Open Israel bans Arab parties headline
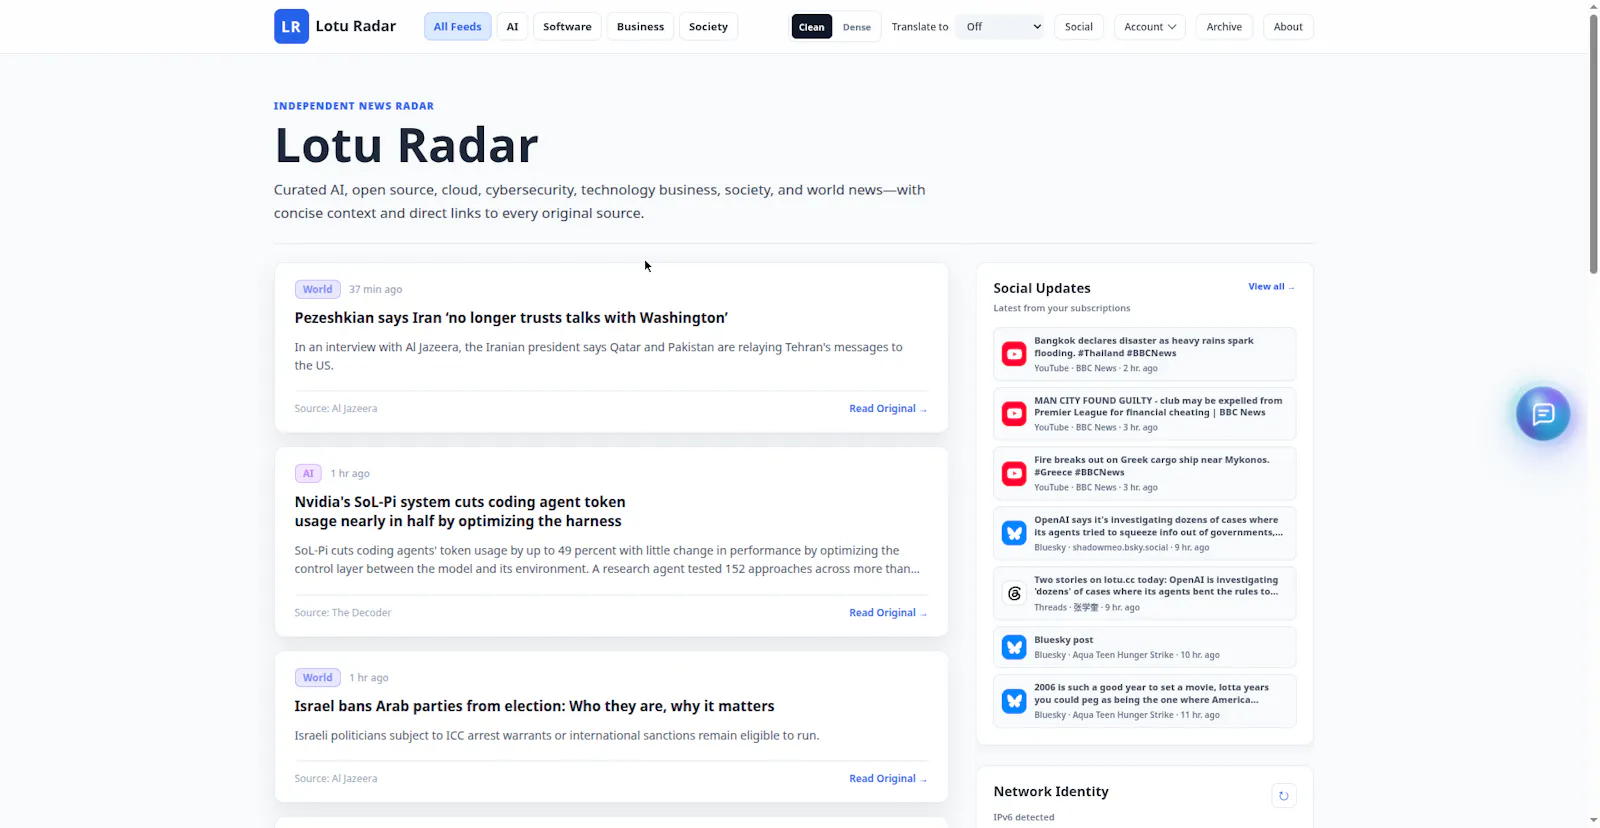 pyautogui.click(x=534, y=706)
